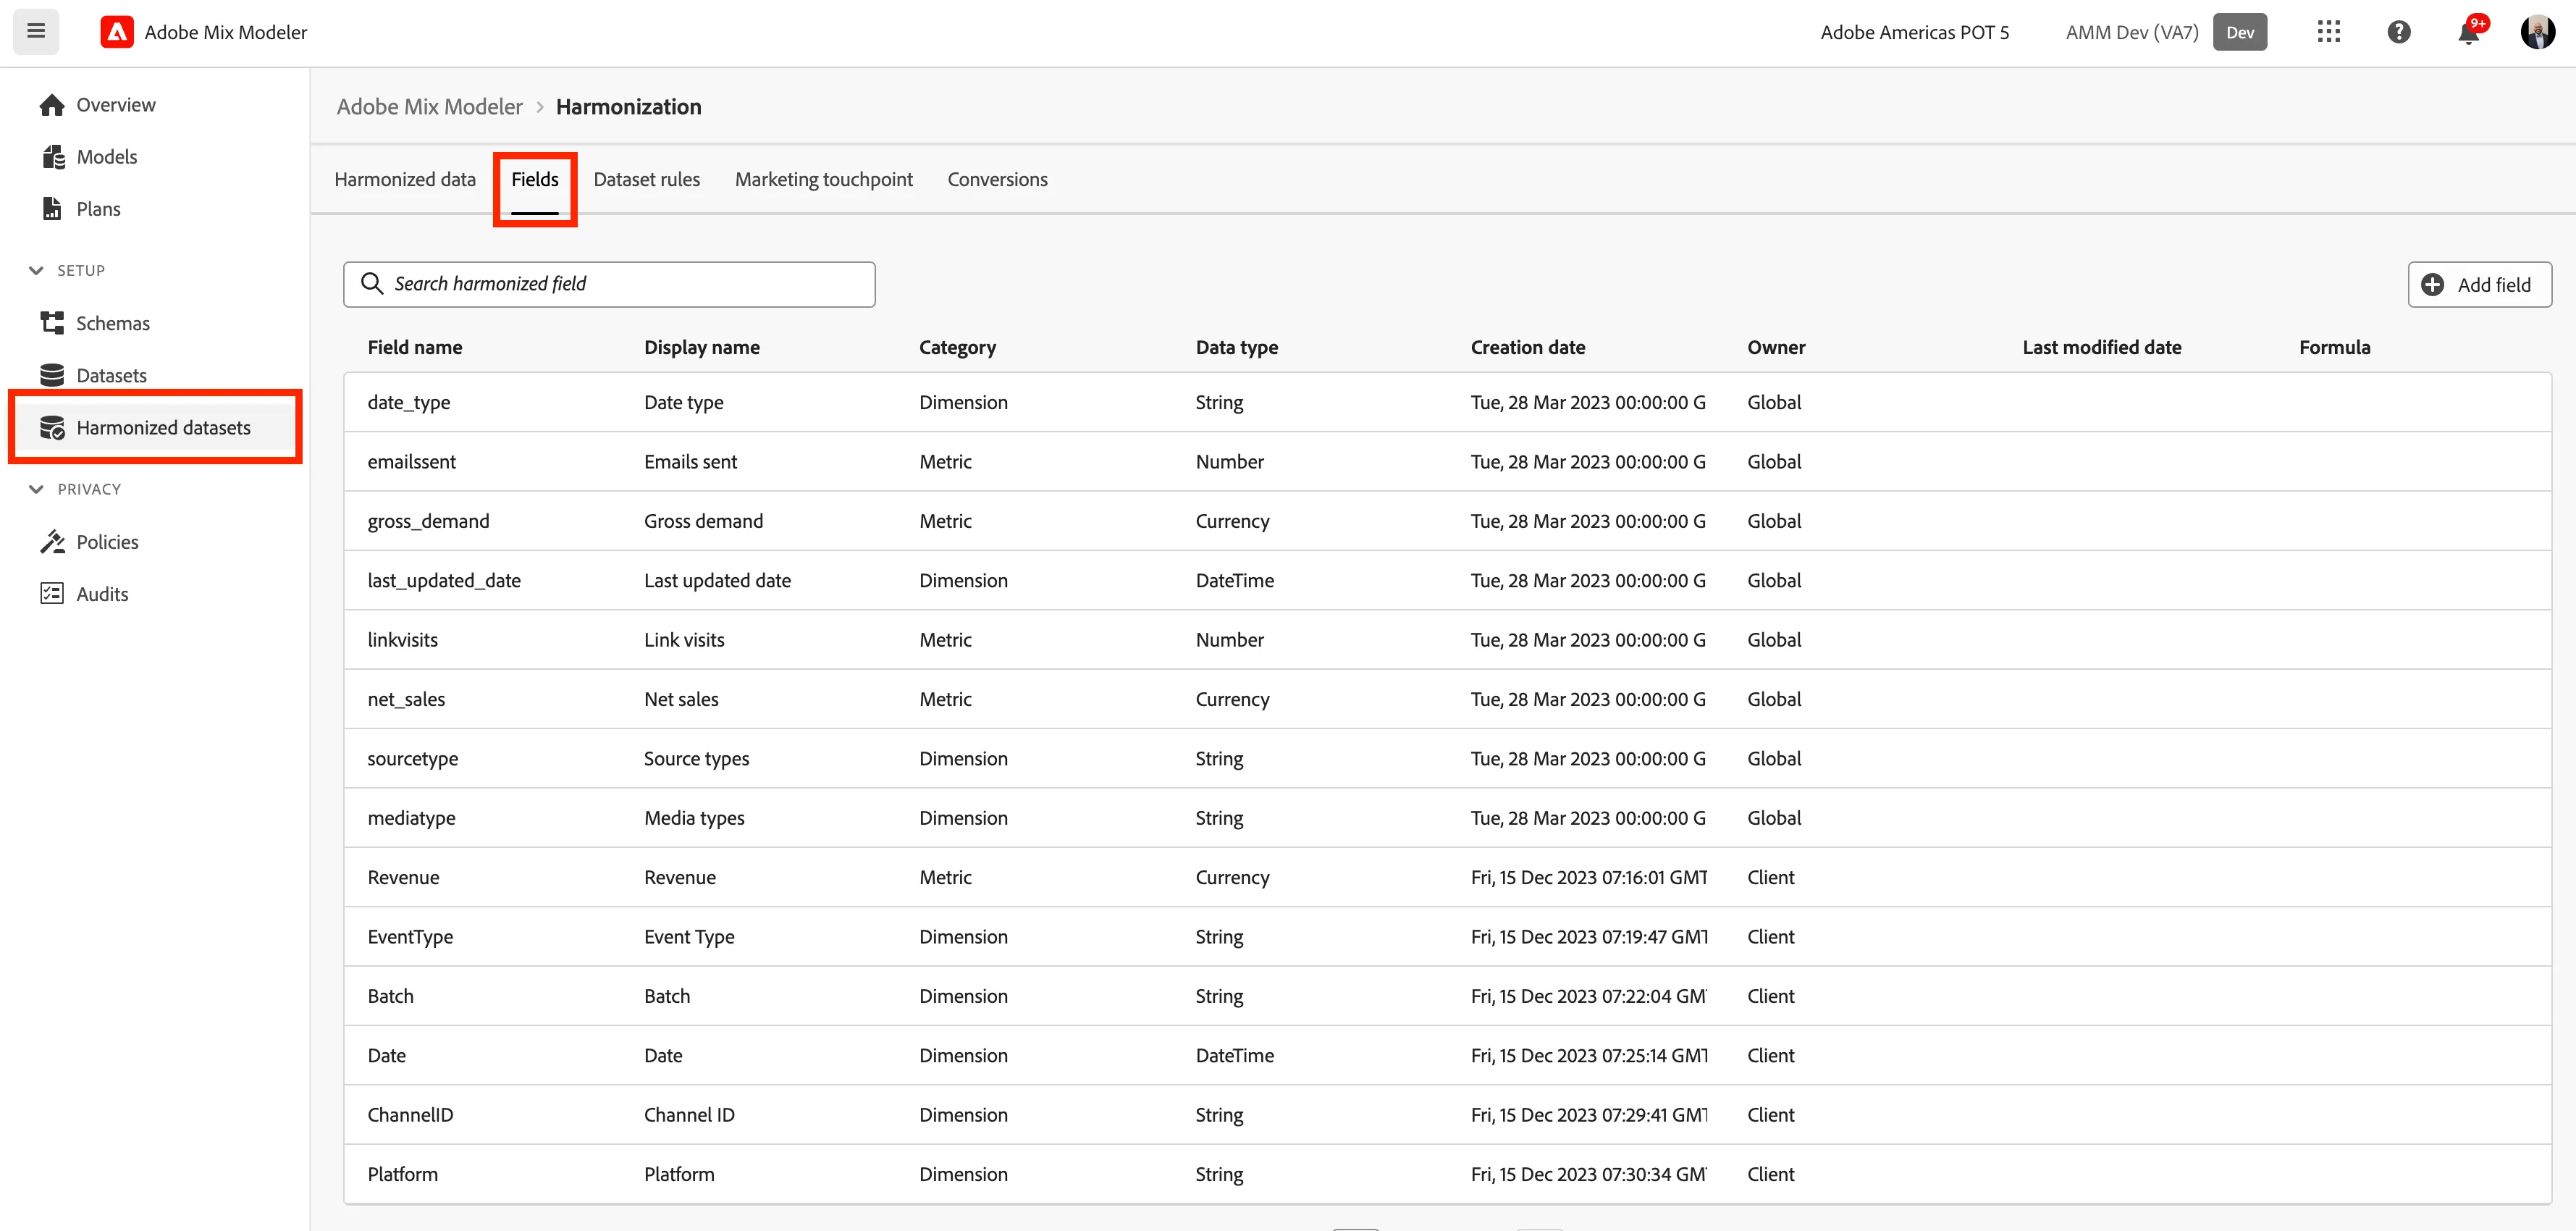This screenshot has width=2576, height=1231.
Task: Click the last_updated_date field name
Action: [x=444, y=581]
